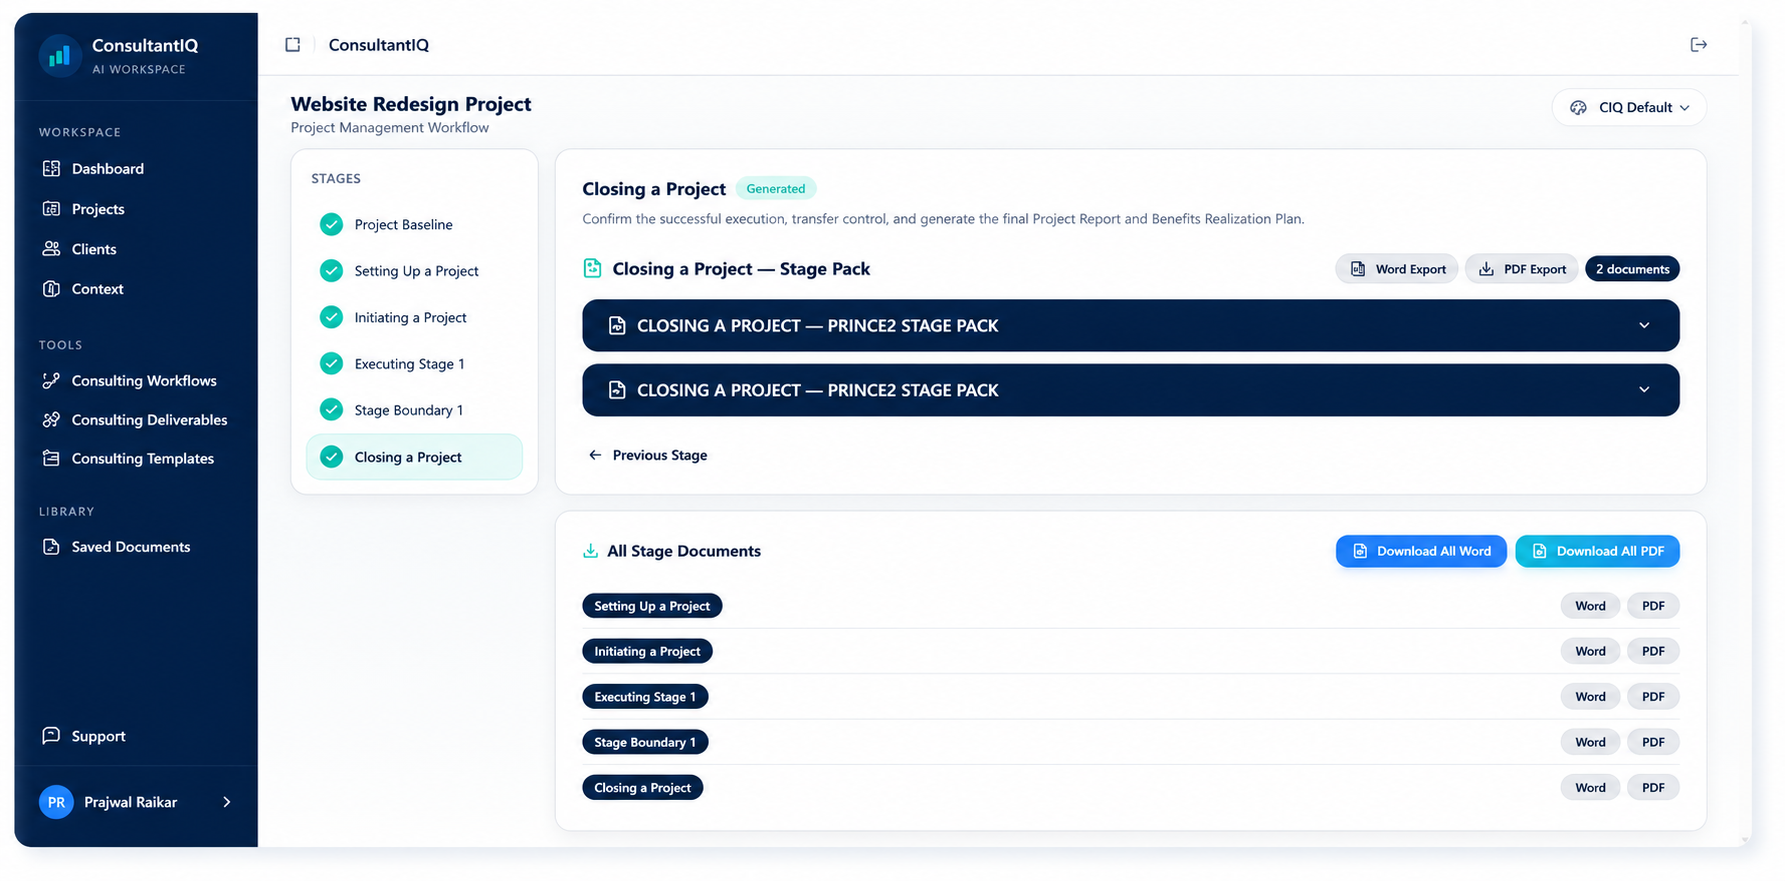Click the Generated status badge
This screenshot has width=1785, height=881.
(776, 189)
